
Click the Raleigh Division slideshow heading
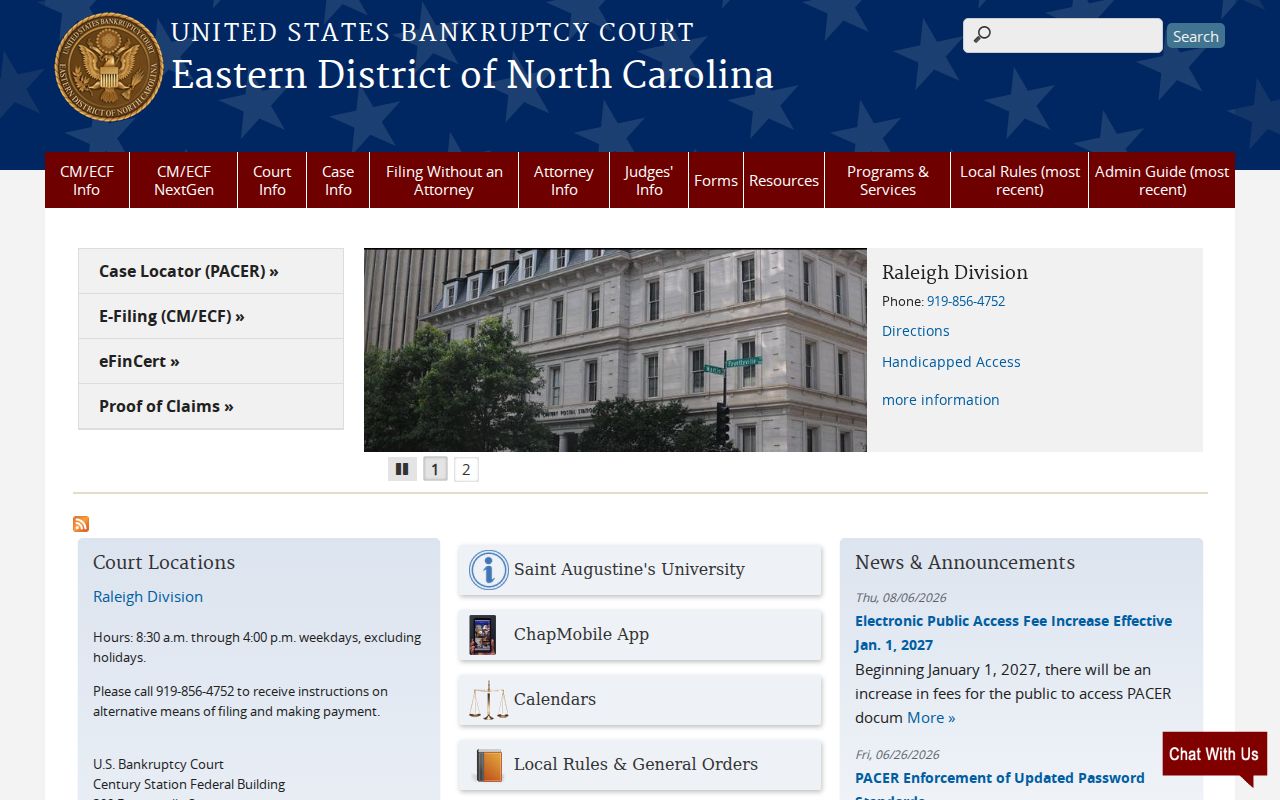(x=955, y=272)
